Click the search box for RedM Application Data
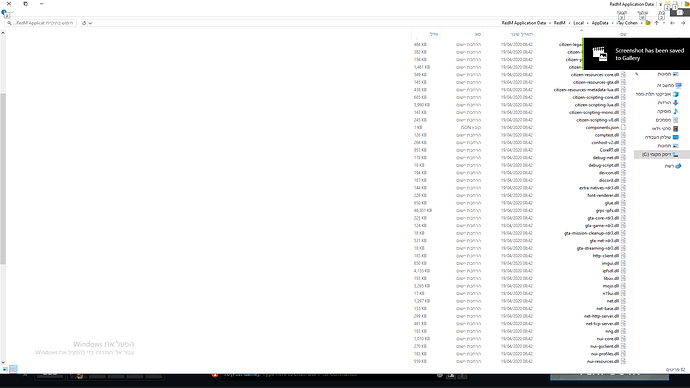 [x=41, y=23]
